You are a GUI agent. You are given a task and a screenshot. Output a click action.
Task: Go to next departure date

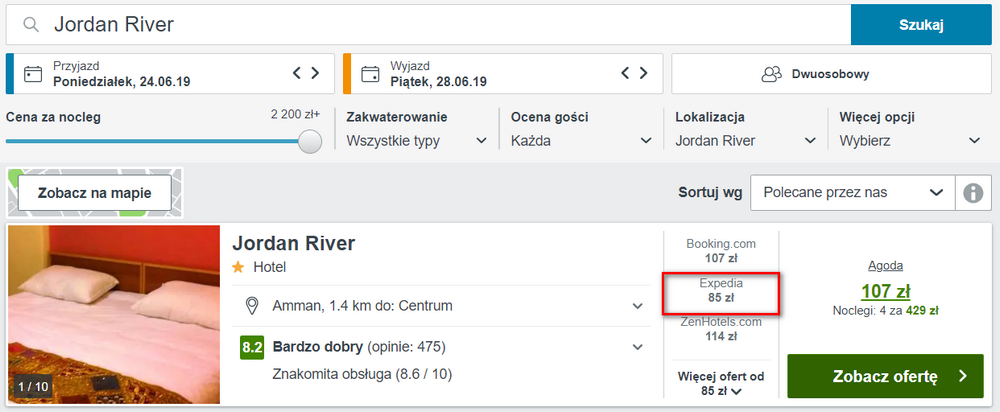[x=643, y=73]
